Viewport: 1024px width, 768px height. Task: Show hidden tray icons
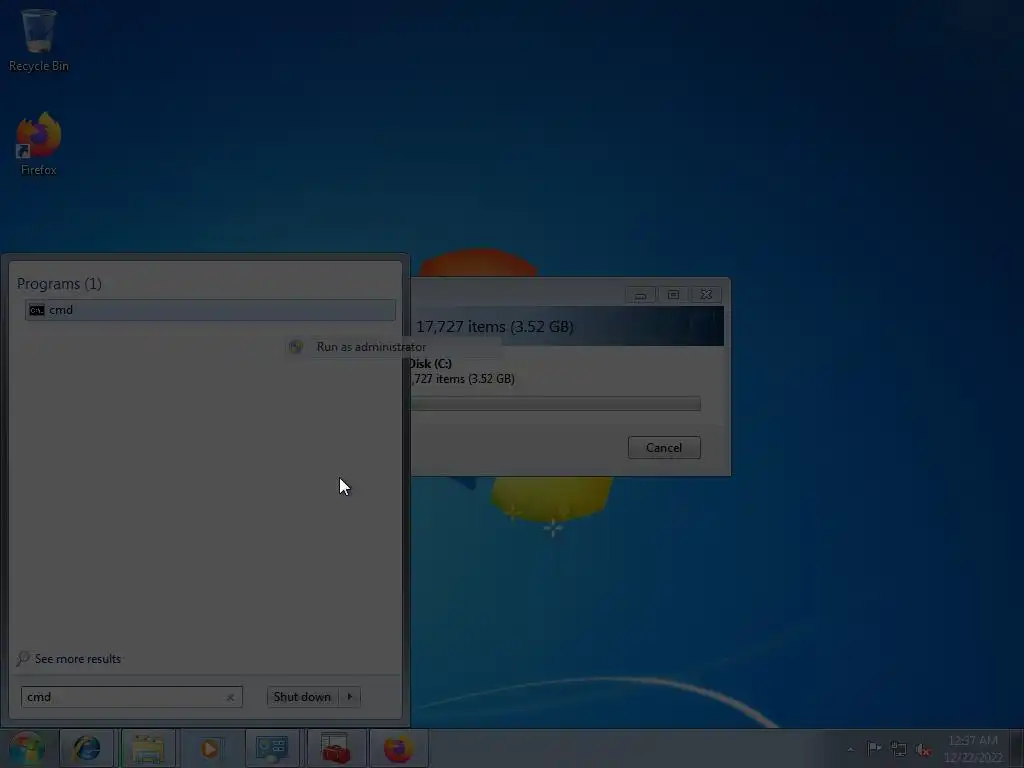850,749
